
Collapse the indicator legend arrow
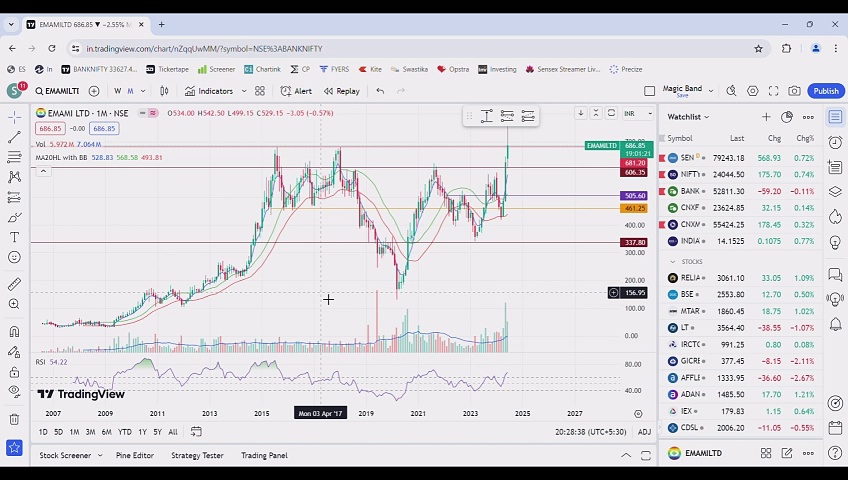tap(43, 171)
